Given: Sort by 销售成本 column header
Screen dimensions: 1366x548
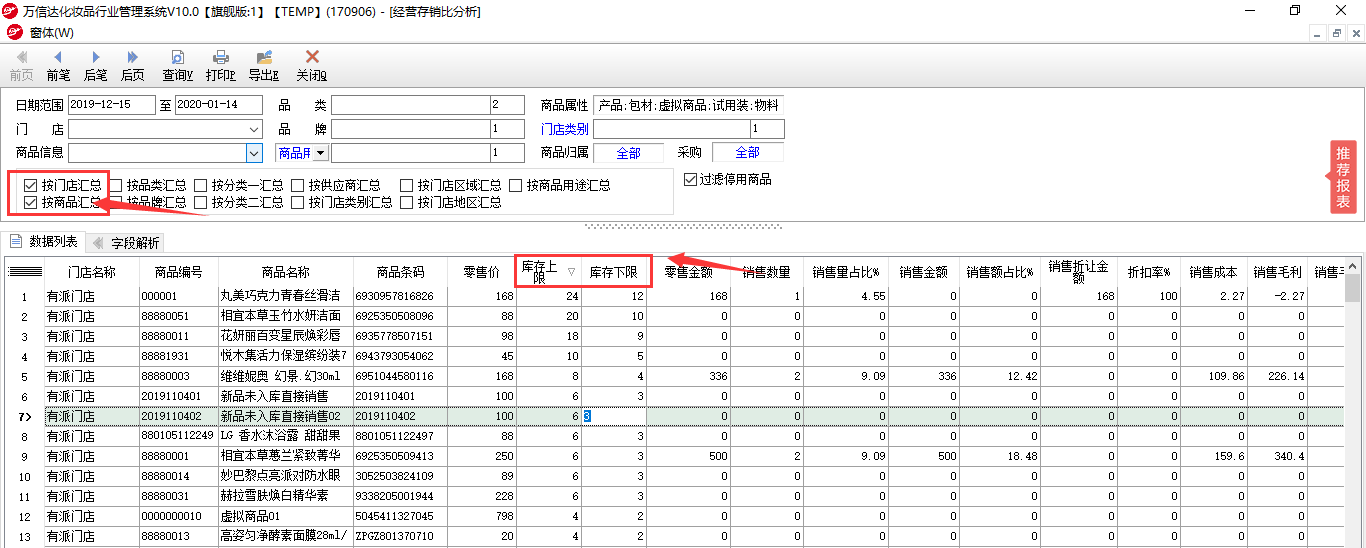Looking at the screenshot, I should pos(1213,272).
